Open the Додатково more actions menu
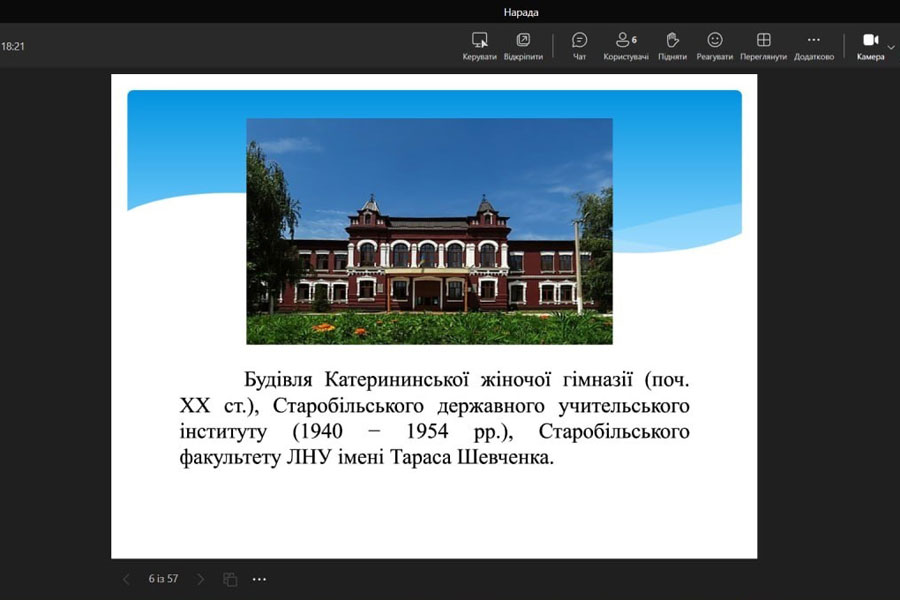The width and height of the screenshot is (900, 600). click(x=813, y=41)
